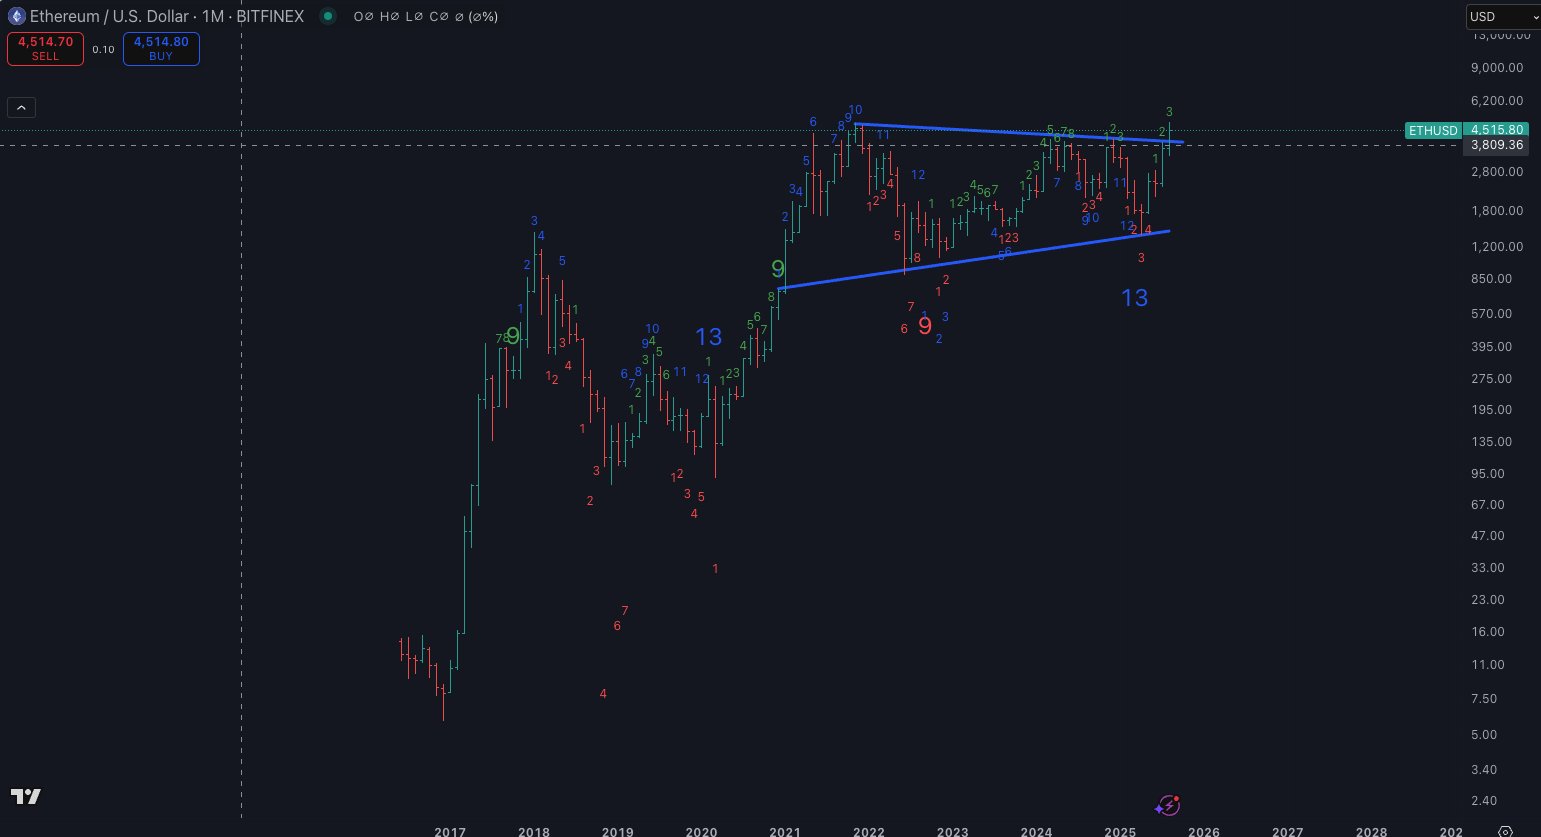The image size is (1541, 837).
Task: Click the 1,200.00 price scale label
Action: pos(1497,246)
